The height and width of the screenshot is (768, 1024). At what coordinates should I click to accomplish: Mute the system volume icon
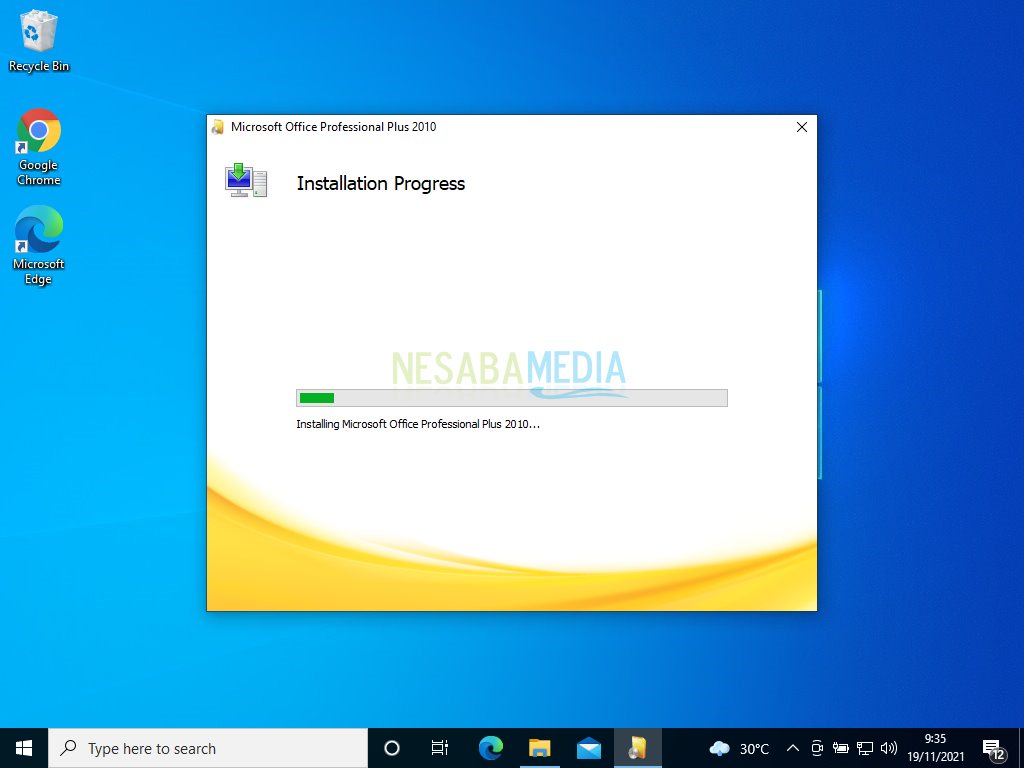pos(889,747)
